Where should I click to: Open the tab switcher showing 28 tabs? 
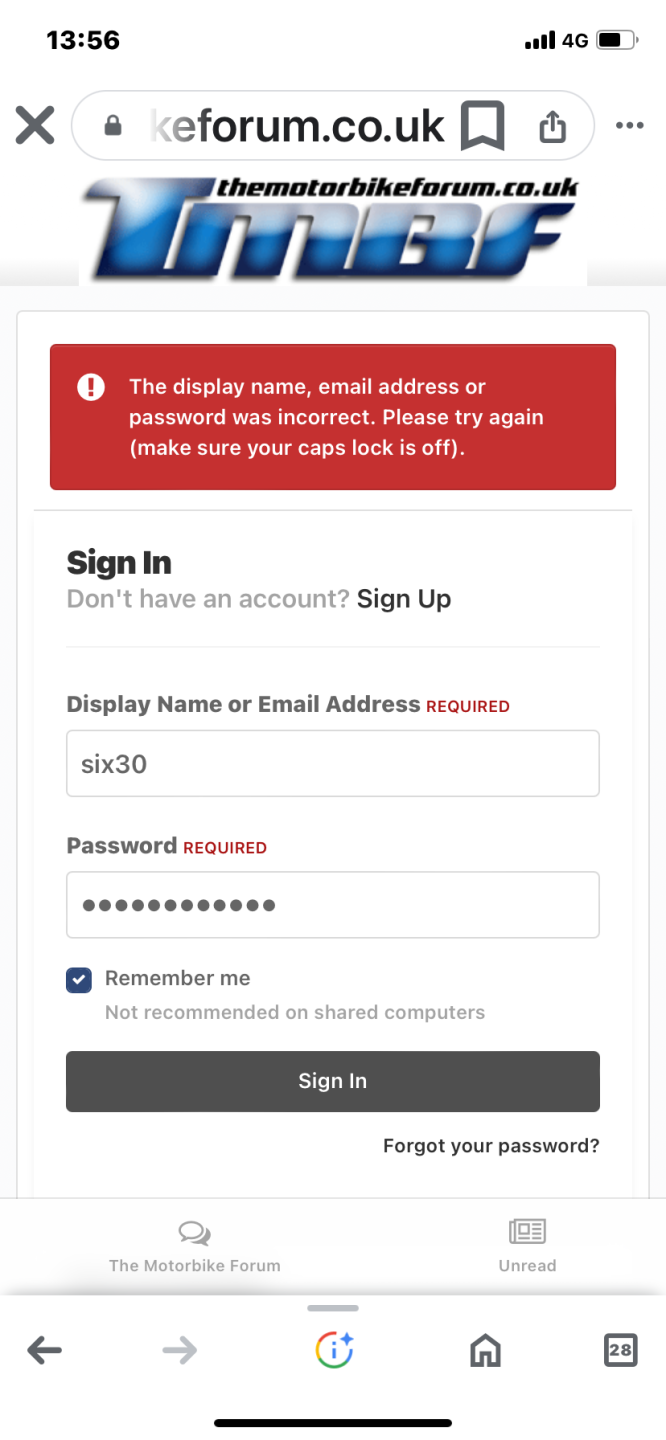pos(621,1351)
